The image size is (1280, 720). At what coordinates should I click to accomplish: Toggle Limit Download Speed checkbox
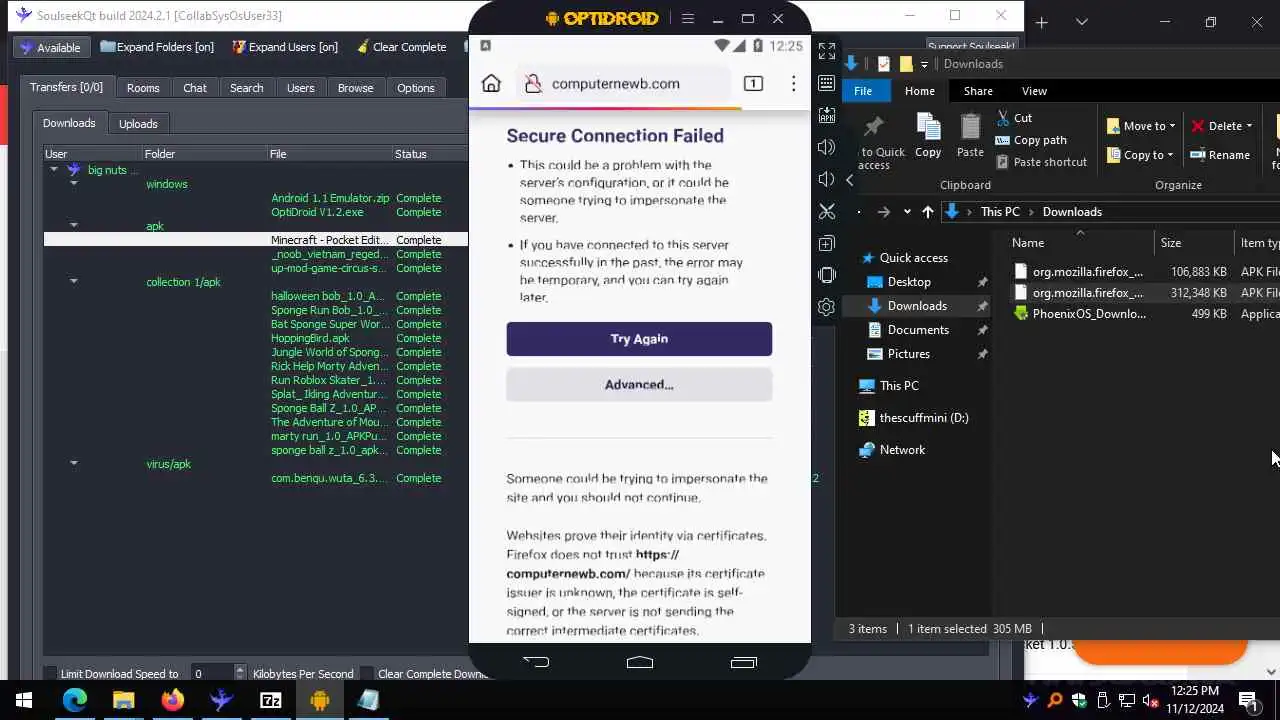pyautogui.click(x=49, y=674)
